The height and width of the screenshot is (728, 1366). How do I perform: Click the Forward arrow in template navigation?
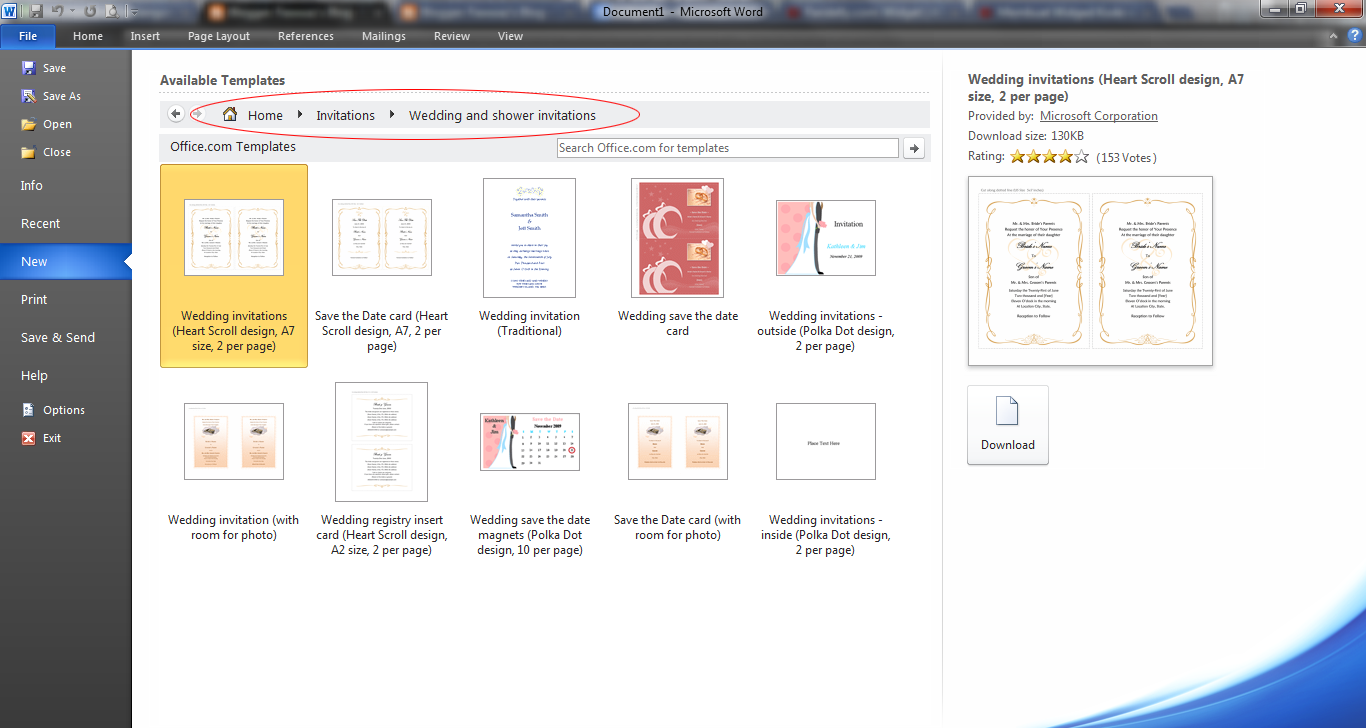(x=197, y=114)
